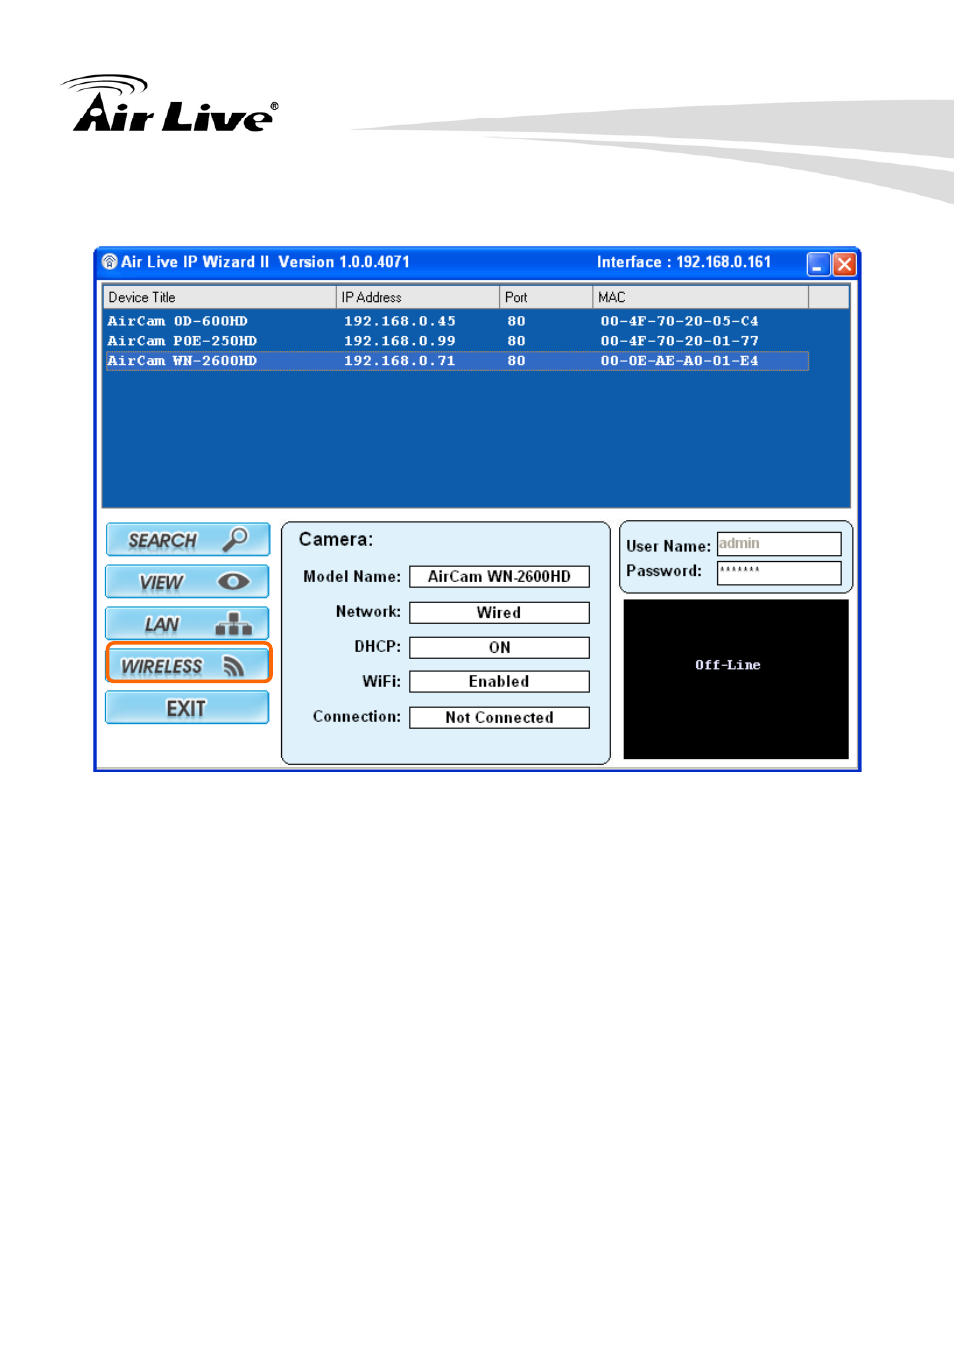The width and height of the screenshot is (954, 1350).
Task: Focus the User Name field
Action: [x=779, y=544]
